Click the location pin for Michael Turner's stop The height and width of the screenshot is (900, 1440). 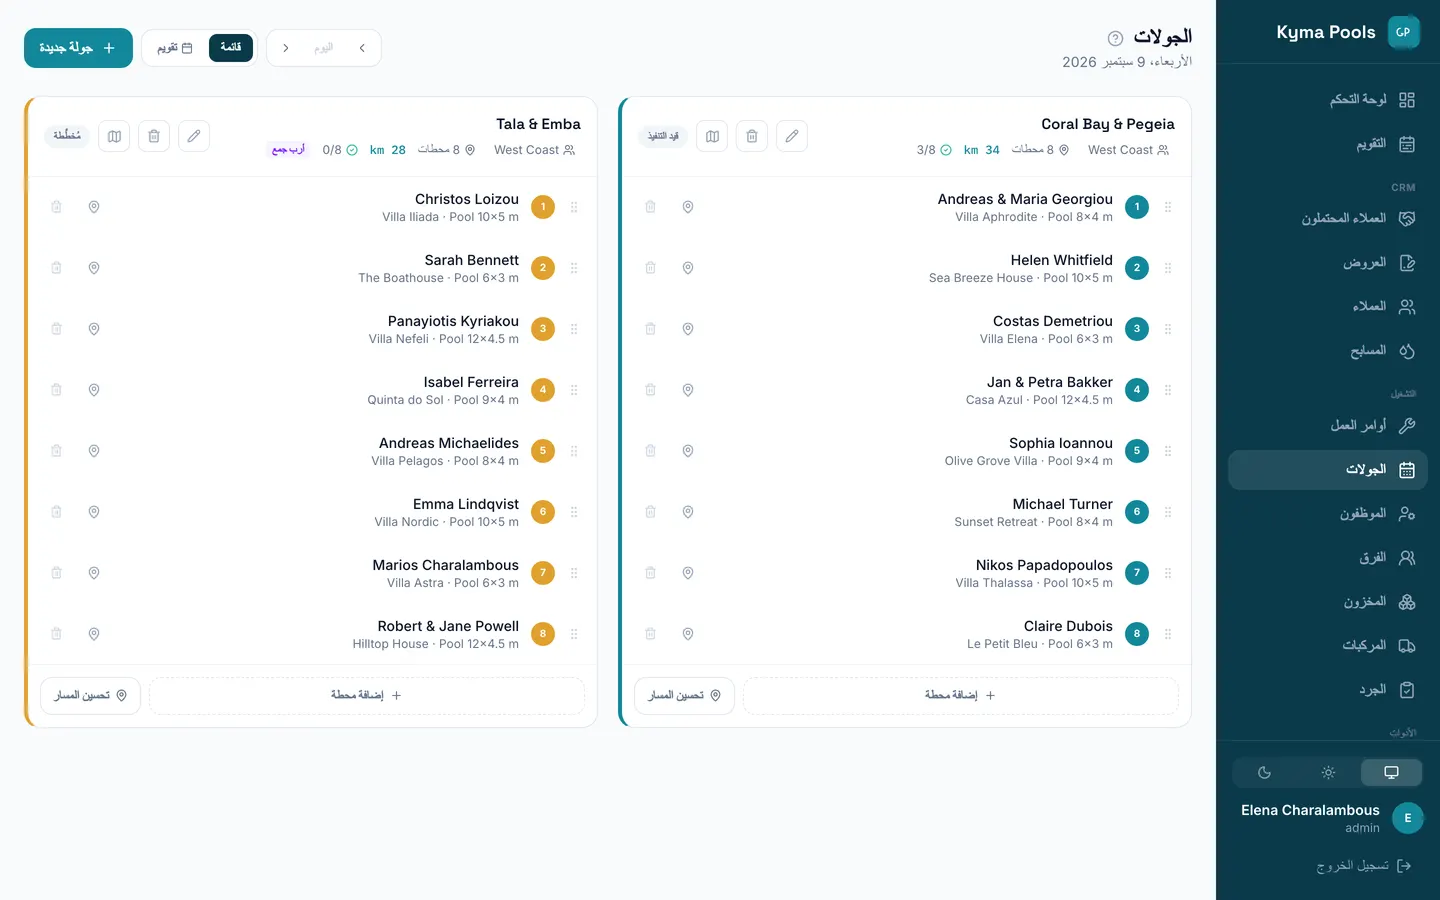[688, 512]
